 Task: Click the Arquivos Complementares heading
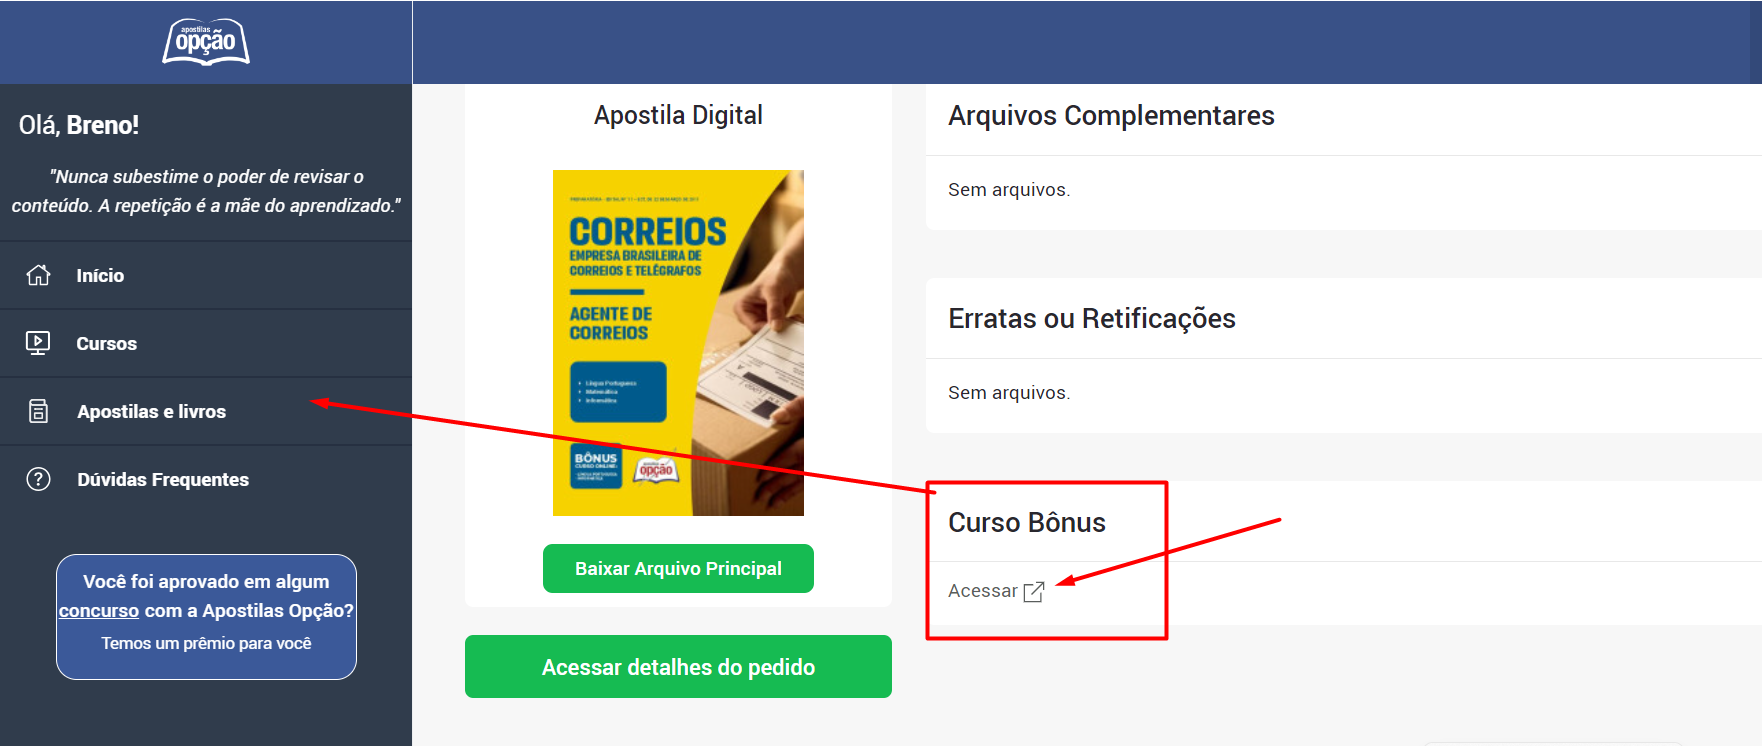[1111, 116]
